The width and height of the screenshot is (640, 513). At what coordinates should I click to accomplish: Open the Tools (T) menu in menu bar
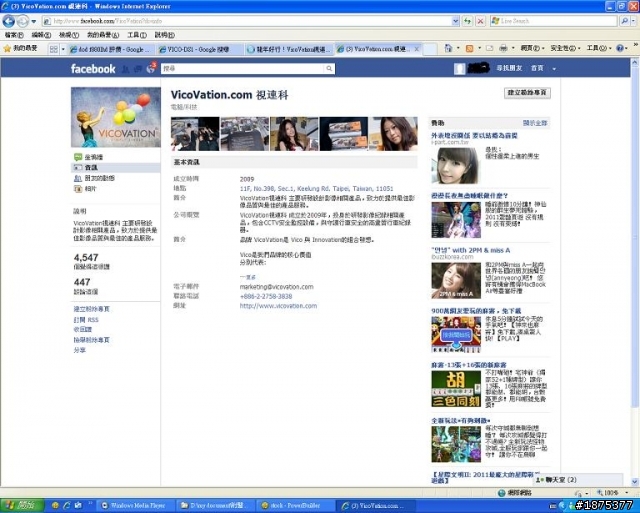[137, 36]
